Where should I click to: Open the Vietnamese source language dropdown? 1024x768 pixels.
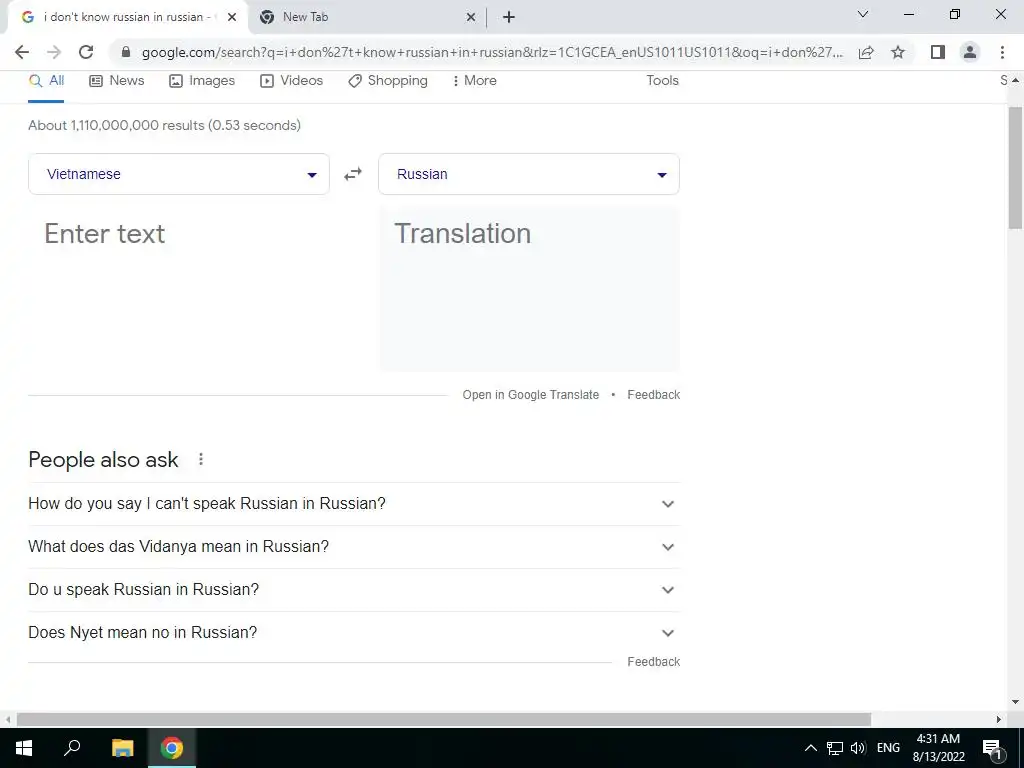179,174
